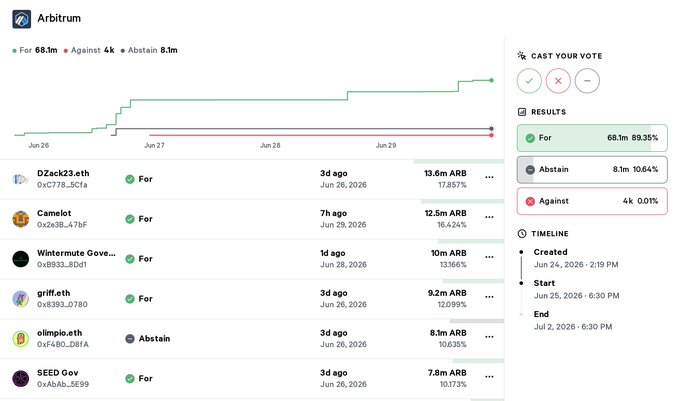Click the For check icon in SEED Gov row
This screenshot has width=680, height=401.
pos(130,378)
